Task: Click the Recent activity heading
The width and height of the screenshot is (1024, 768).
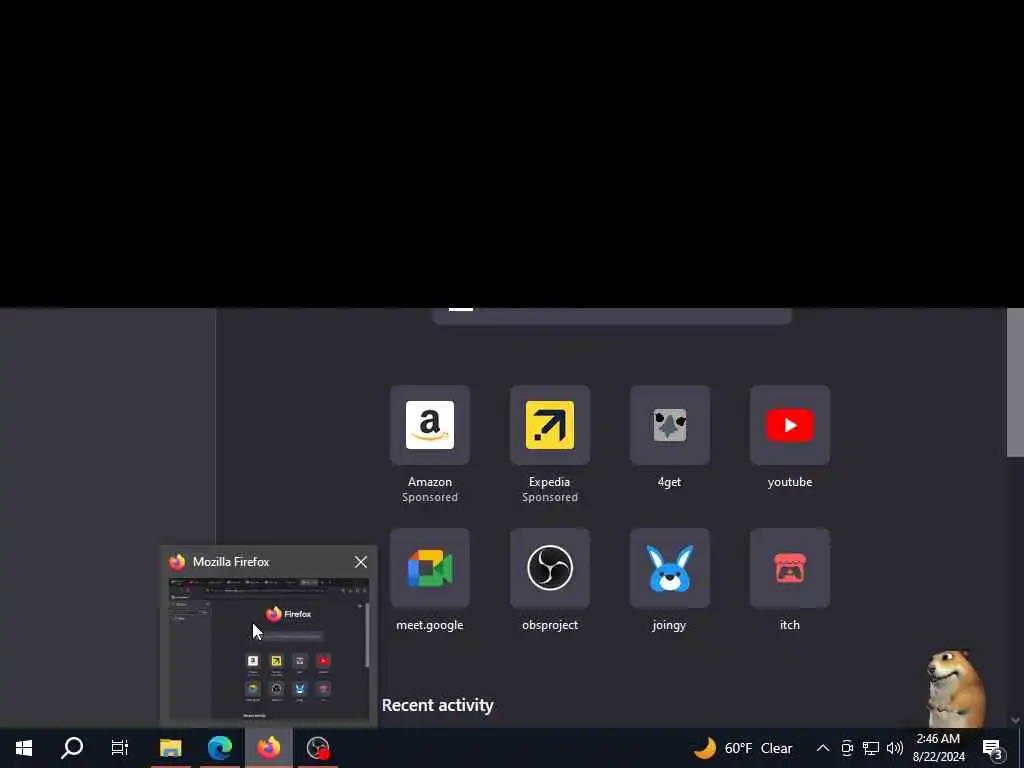Action: (438, 705)
